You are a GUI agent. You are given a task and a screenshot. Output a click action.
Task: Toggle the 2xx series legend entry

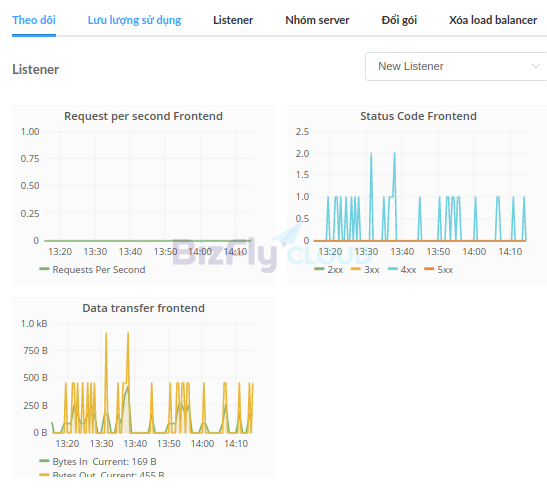[328, 270]
